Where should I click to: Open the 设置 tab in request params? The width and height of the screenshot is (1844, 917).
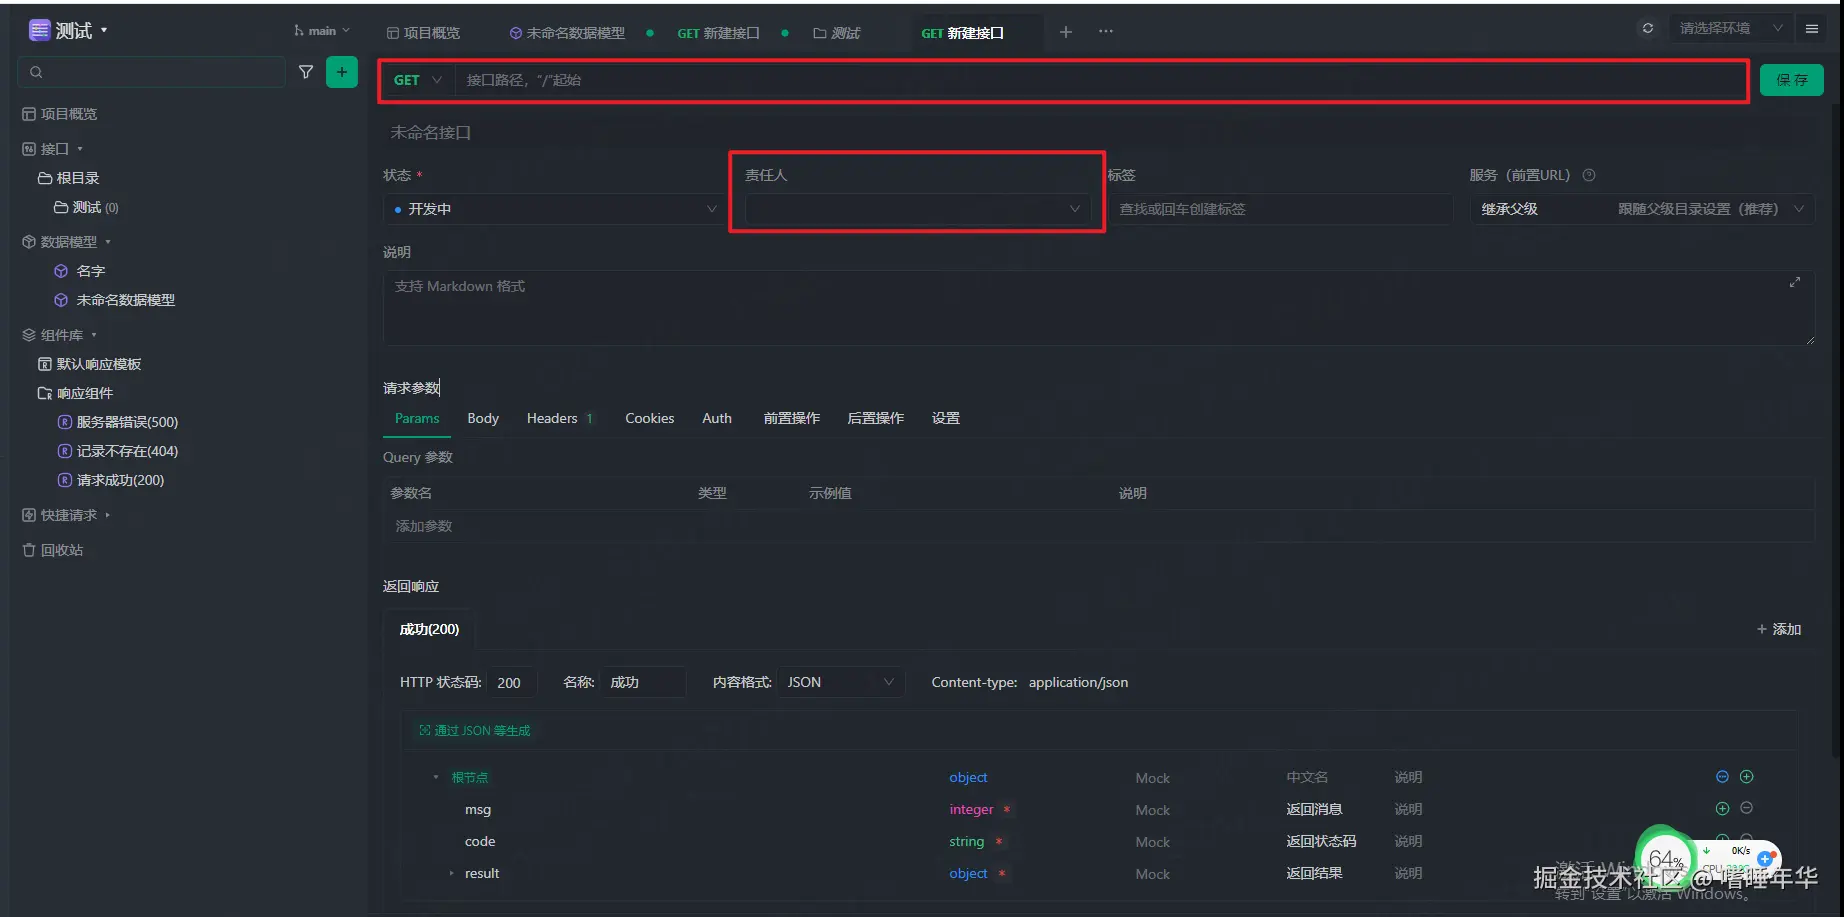point(946,418)
